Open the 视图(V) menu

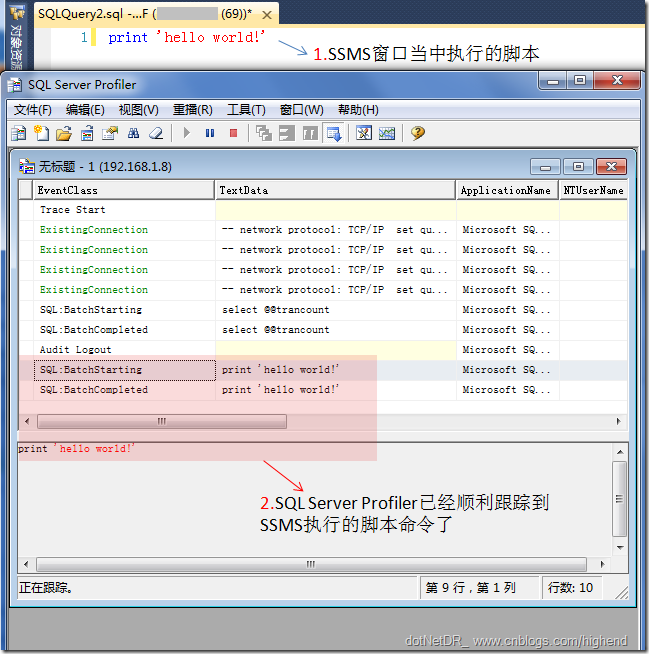[138, 110]
